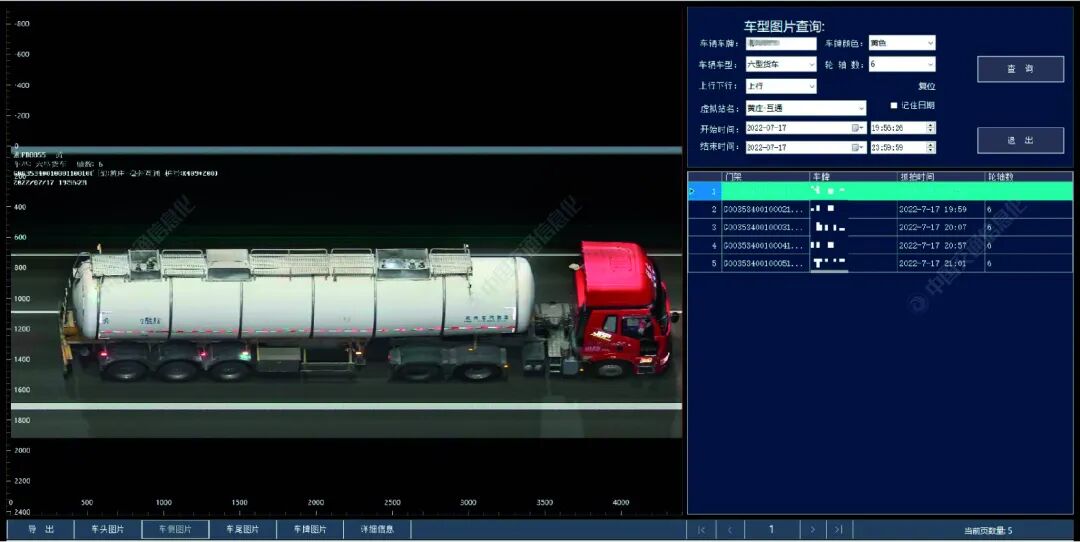The image size is (1080, 542).
Task: Select result row 5 captured at 21:01
Action: (880, 263)
